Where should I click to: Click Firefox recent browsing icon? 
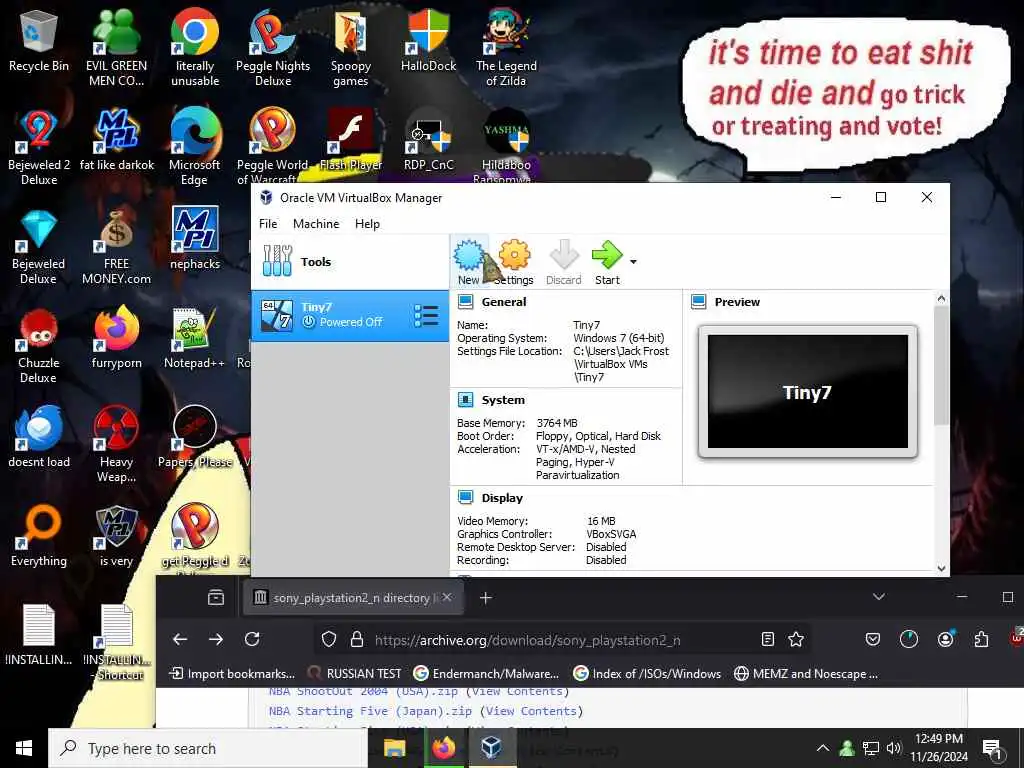[x=216, y=598]
